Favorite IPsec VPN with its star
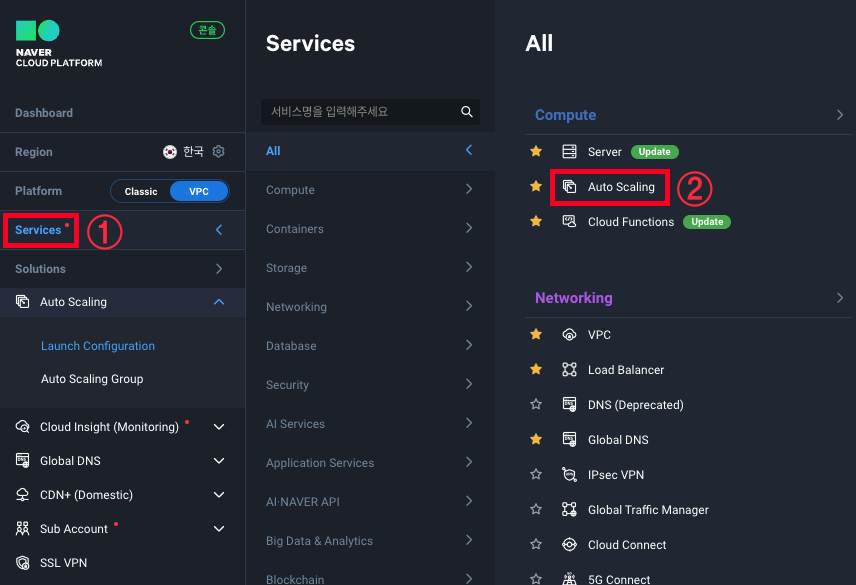This screenshot has width=856, height=585. pos(536,474)
